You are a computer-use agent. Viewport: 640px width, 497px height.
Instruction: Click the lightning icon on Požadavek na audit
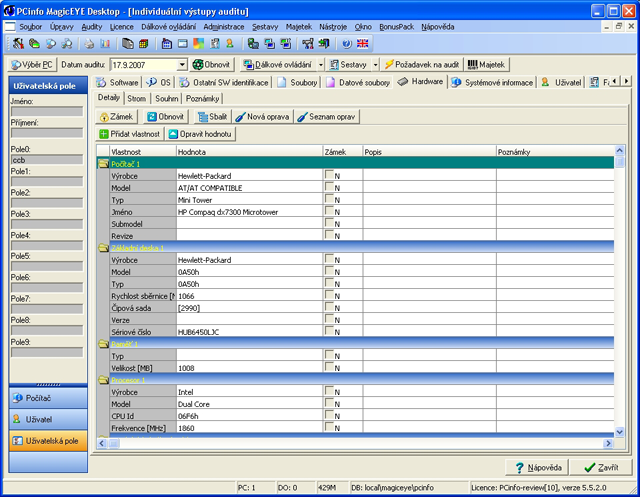coord(389,64)
